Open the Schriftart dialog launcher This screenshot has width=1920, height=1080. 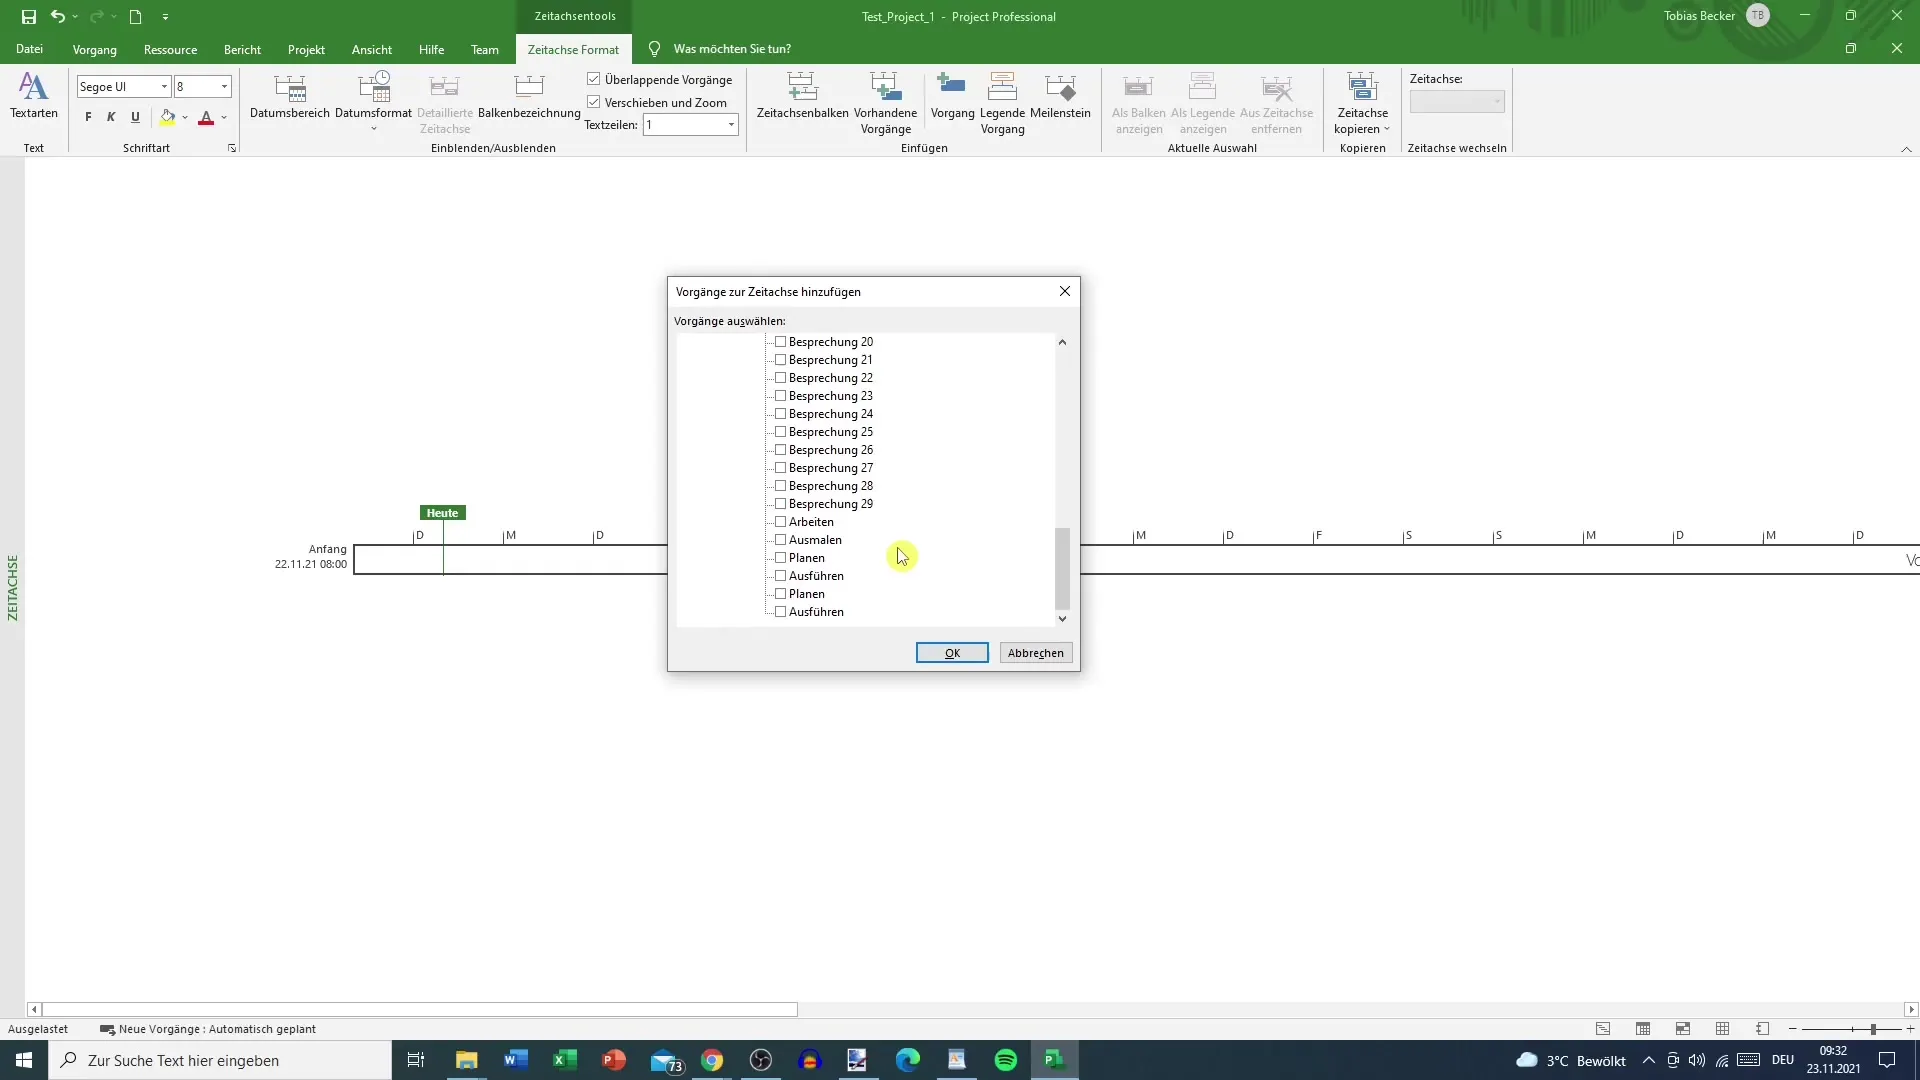pos(232,148)
